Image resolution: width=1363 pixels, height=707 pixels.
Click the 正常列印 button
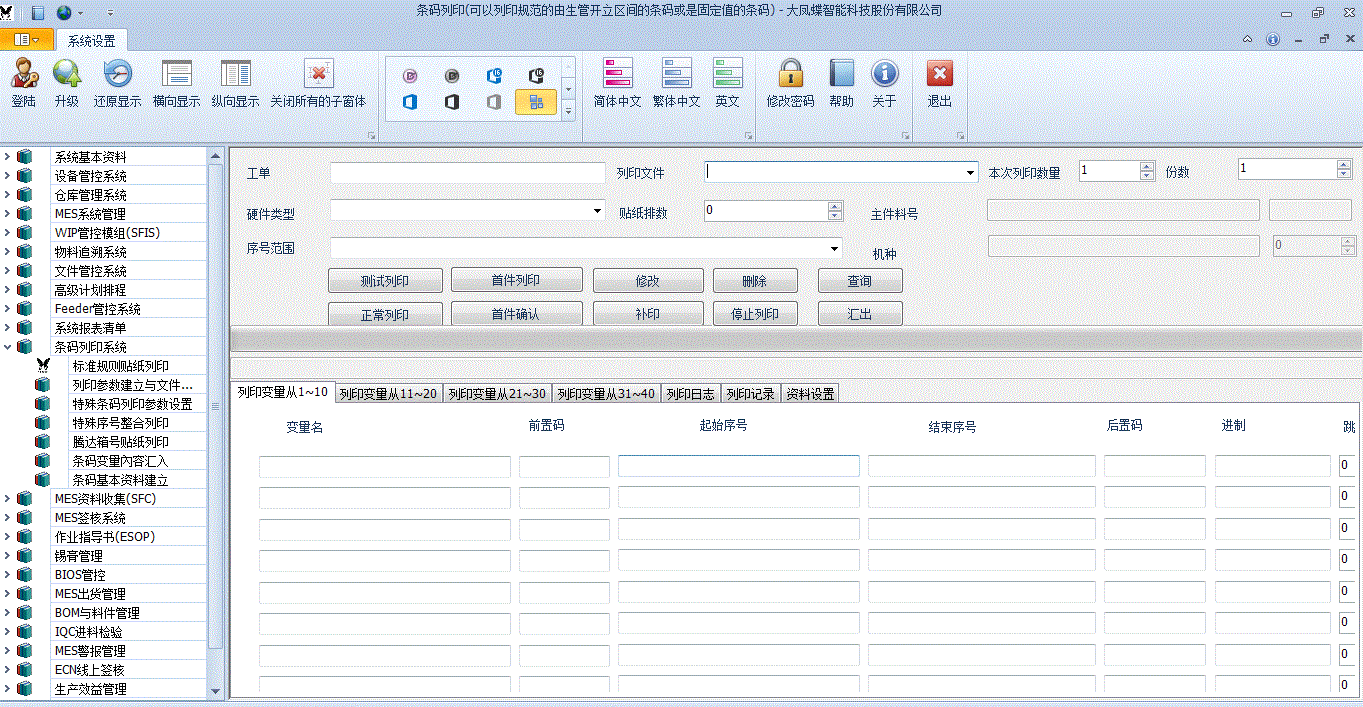pos(385,314)
